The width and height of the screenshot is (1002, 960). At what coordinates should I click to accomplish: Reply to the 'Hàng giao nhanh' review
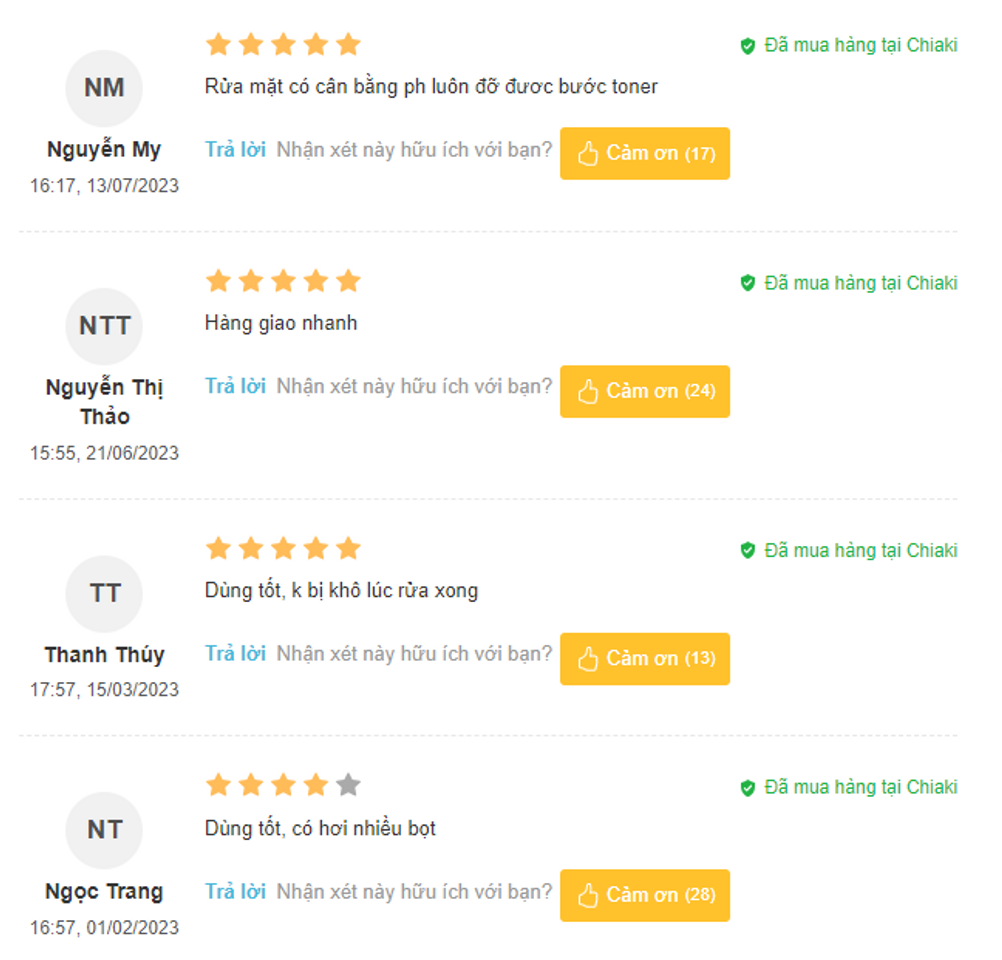235,386
